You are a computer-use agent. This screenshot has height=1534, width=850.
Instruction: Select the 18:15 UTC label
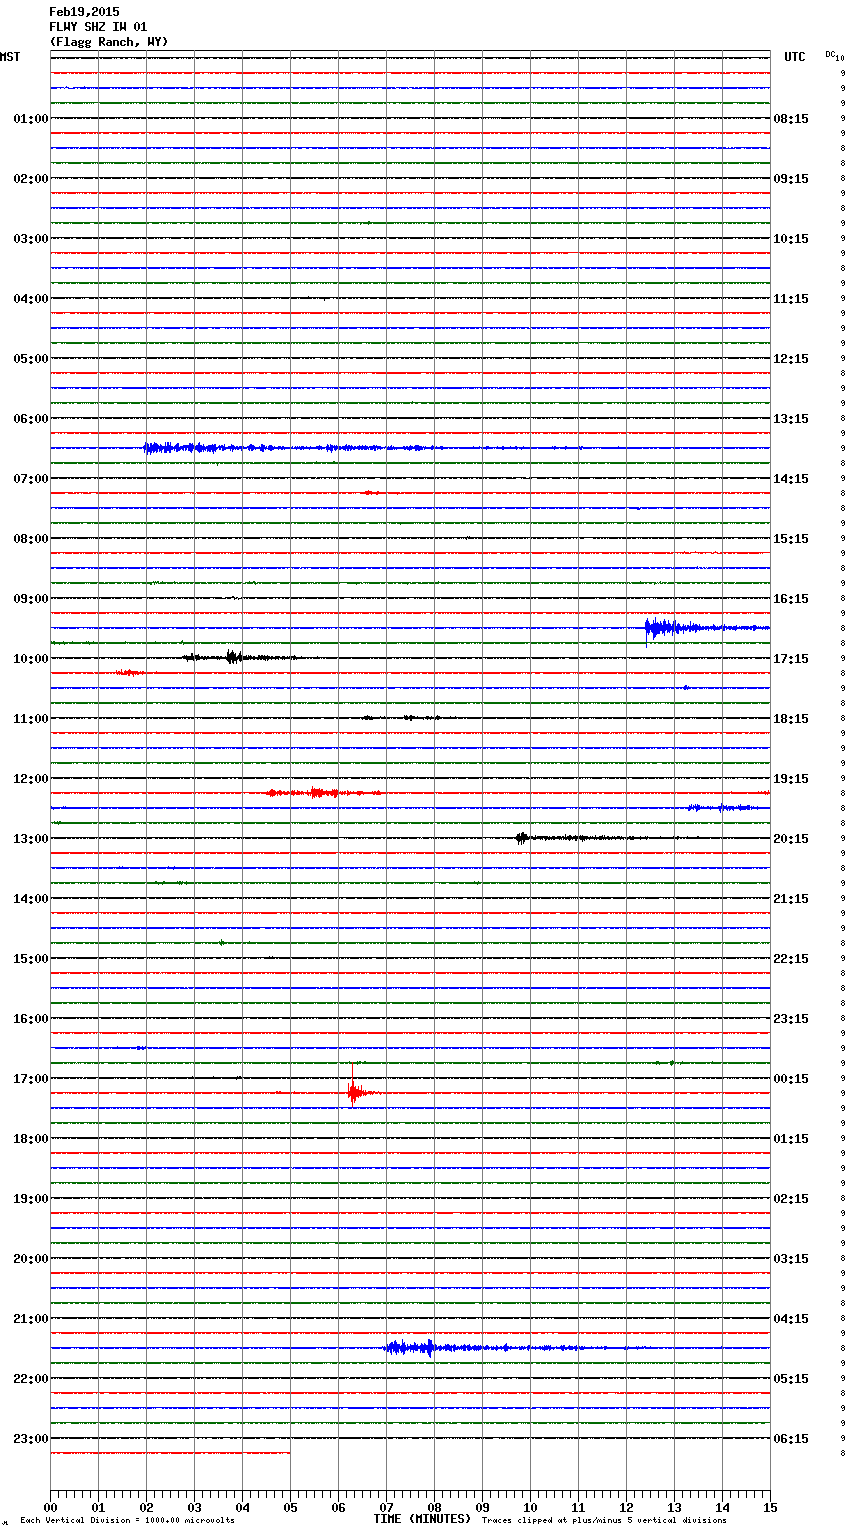(x=791, y=719)
